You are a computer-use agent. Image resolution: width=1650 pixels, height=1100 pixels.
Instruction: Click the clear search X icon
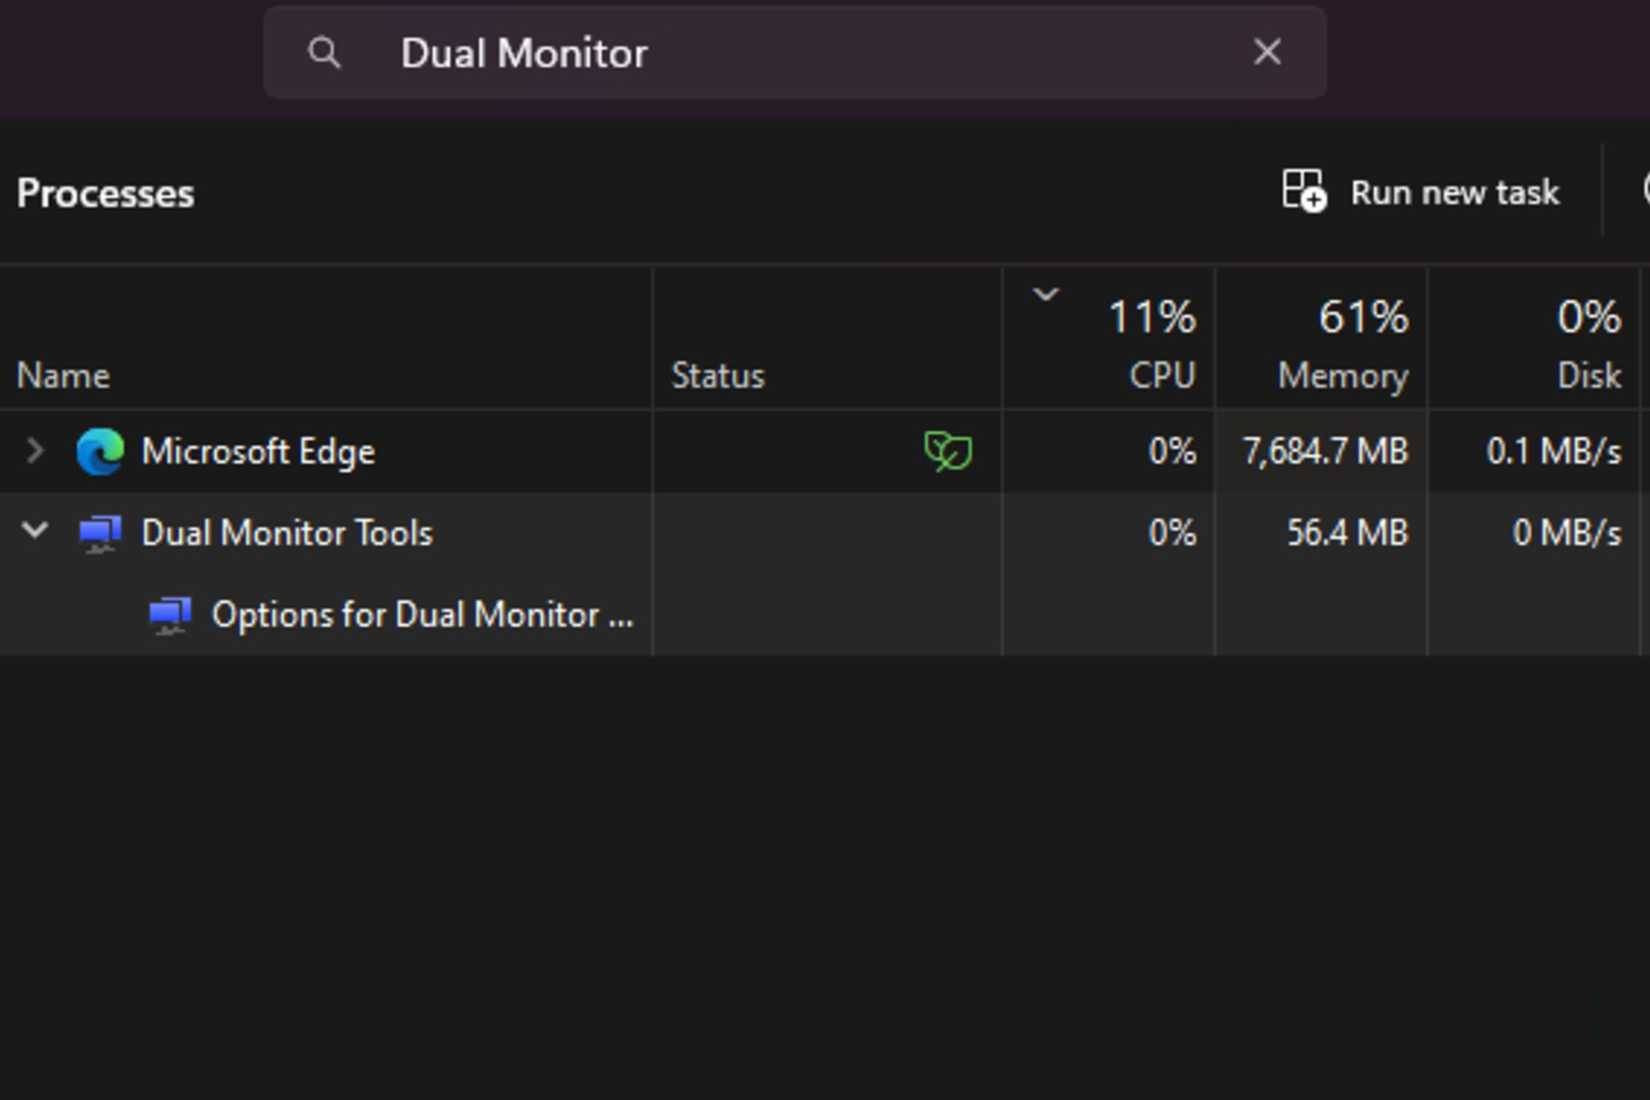(1266, 51)
